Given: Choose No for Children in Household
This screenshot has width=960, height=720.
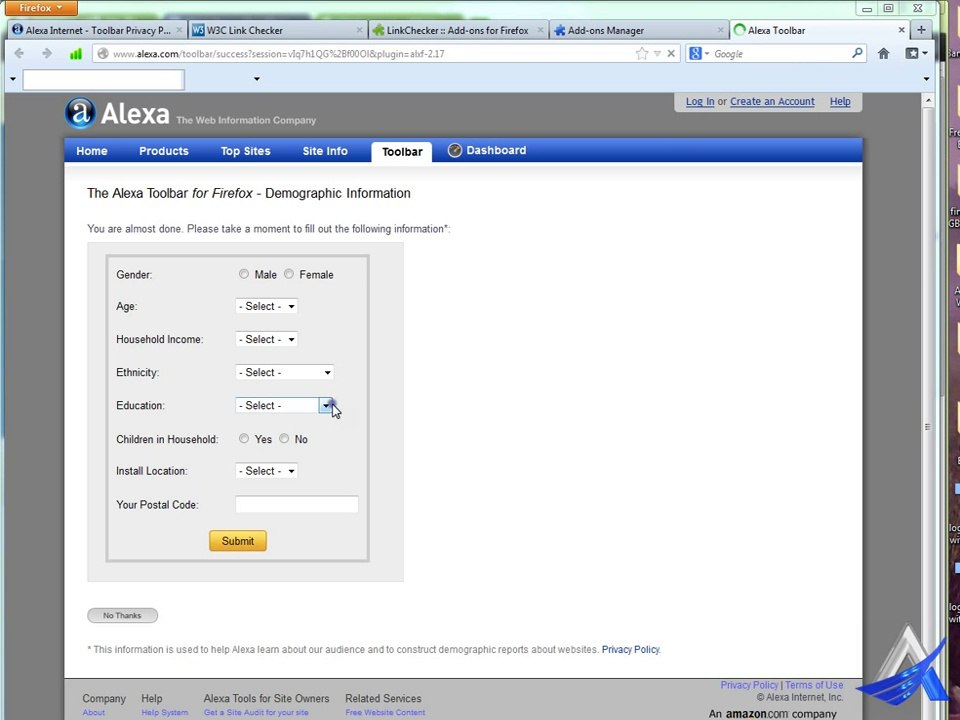Looking at the screenshot, I should point(284,438).
